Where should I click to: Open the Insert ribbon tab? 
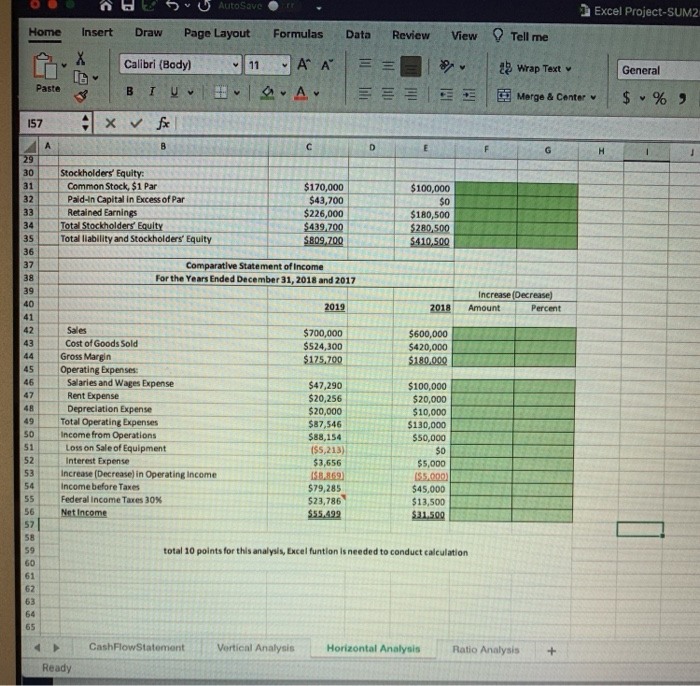pos(97,33)
